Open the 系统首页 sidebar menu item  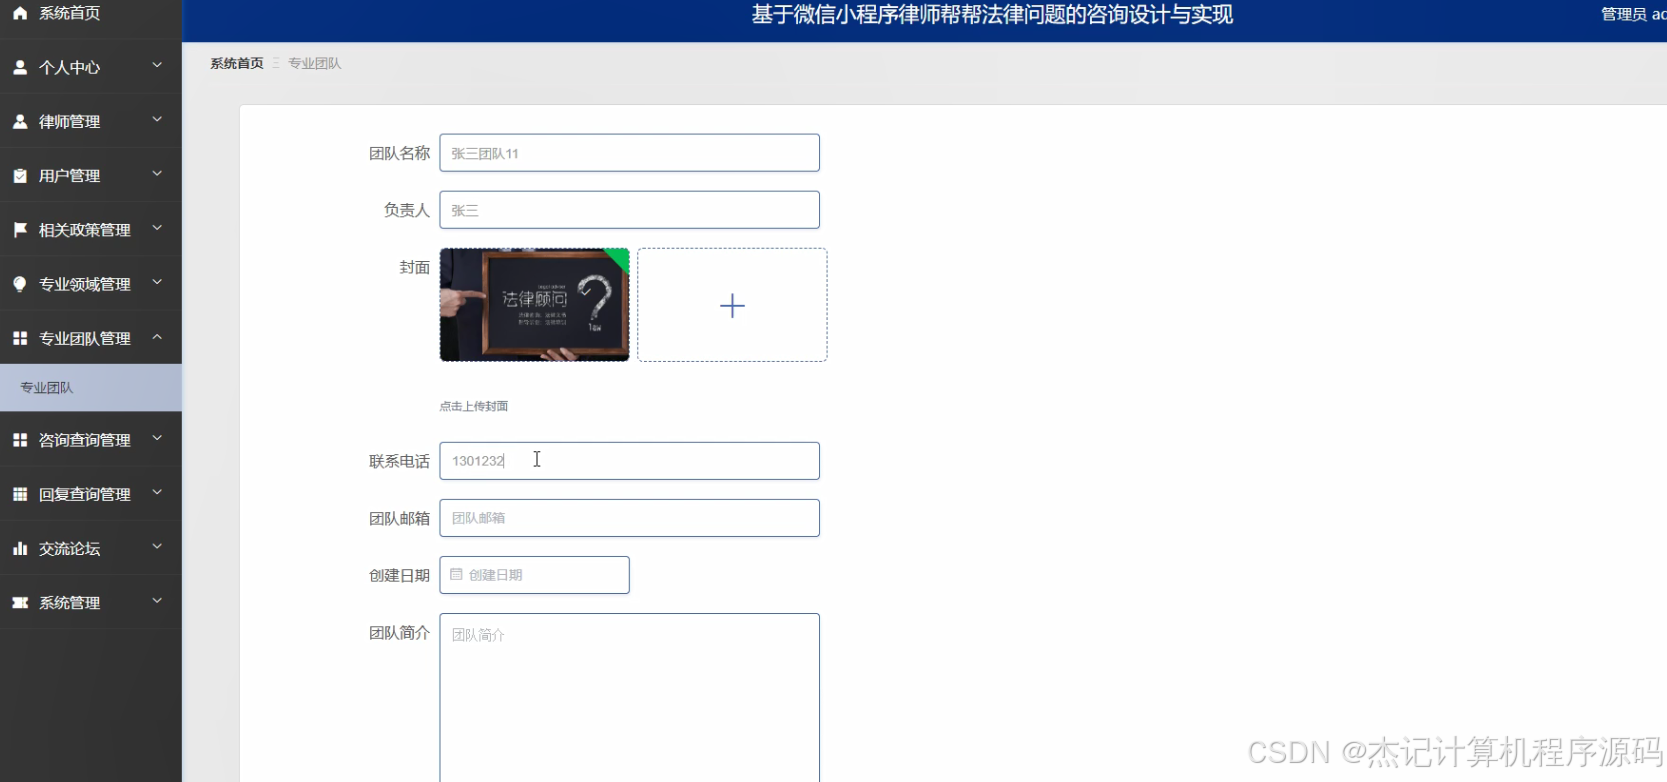91,15
